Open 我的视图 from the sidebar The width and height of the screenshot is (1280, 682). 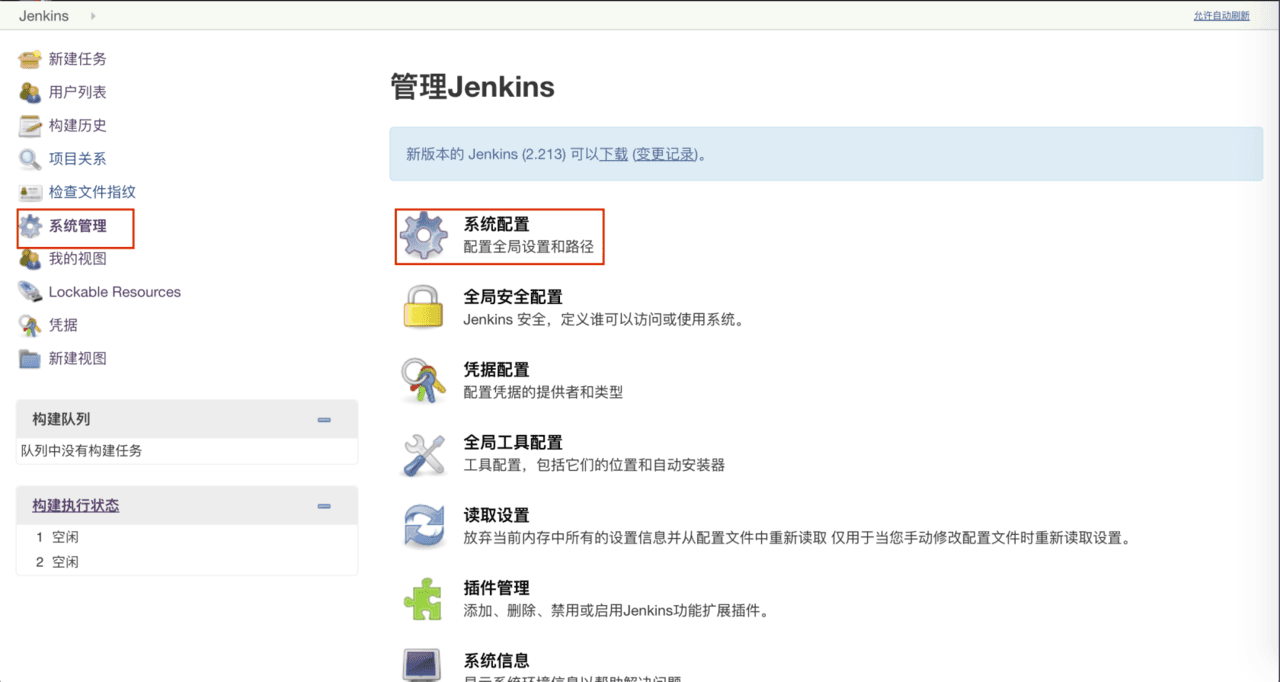(x=78, y=259)
